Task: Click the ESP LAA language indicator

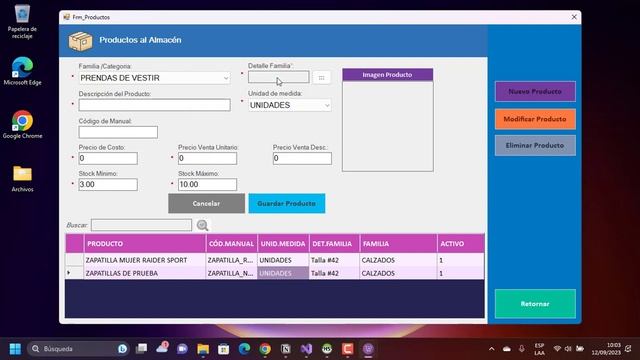Action: pyautogui.click(x=539, y=349)
